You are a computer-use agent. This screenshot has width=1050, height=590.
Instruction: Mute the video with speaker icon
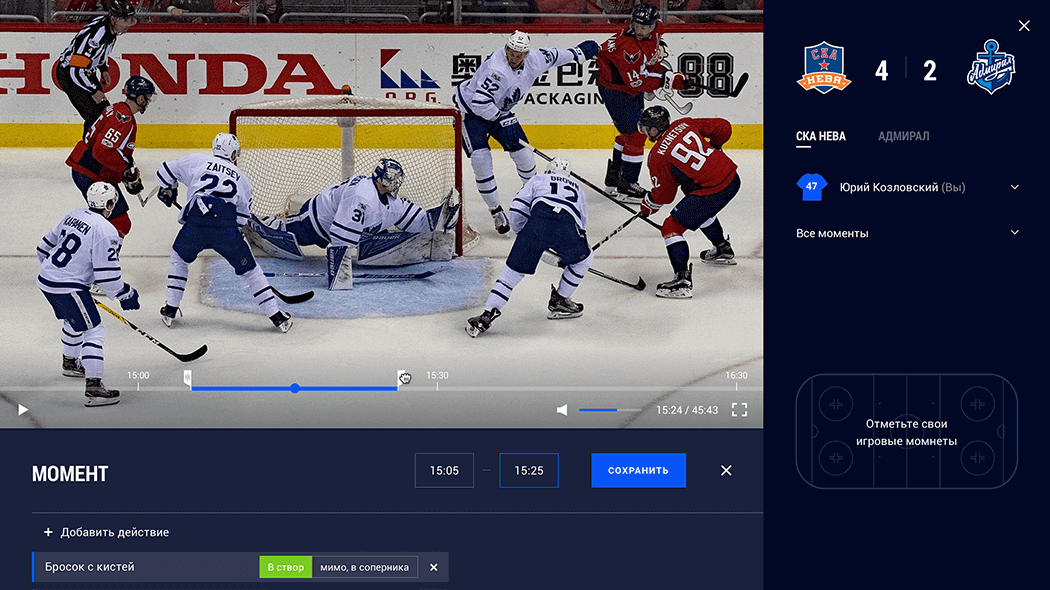[562, 410]
